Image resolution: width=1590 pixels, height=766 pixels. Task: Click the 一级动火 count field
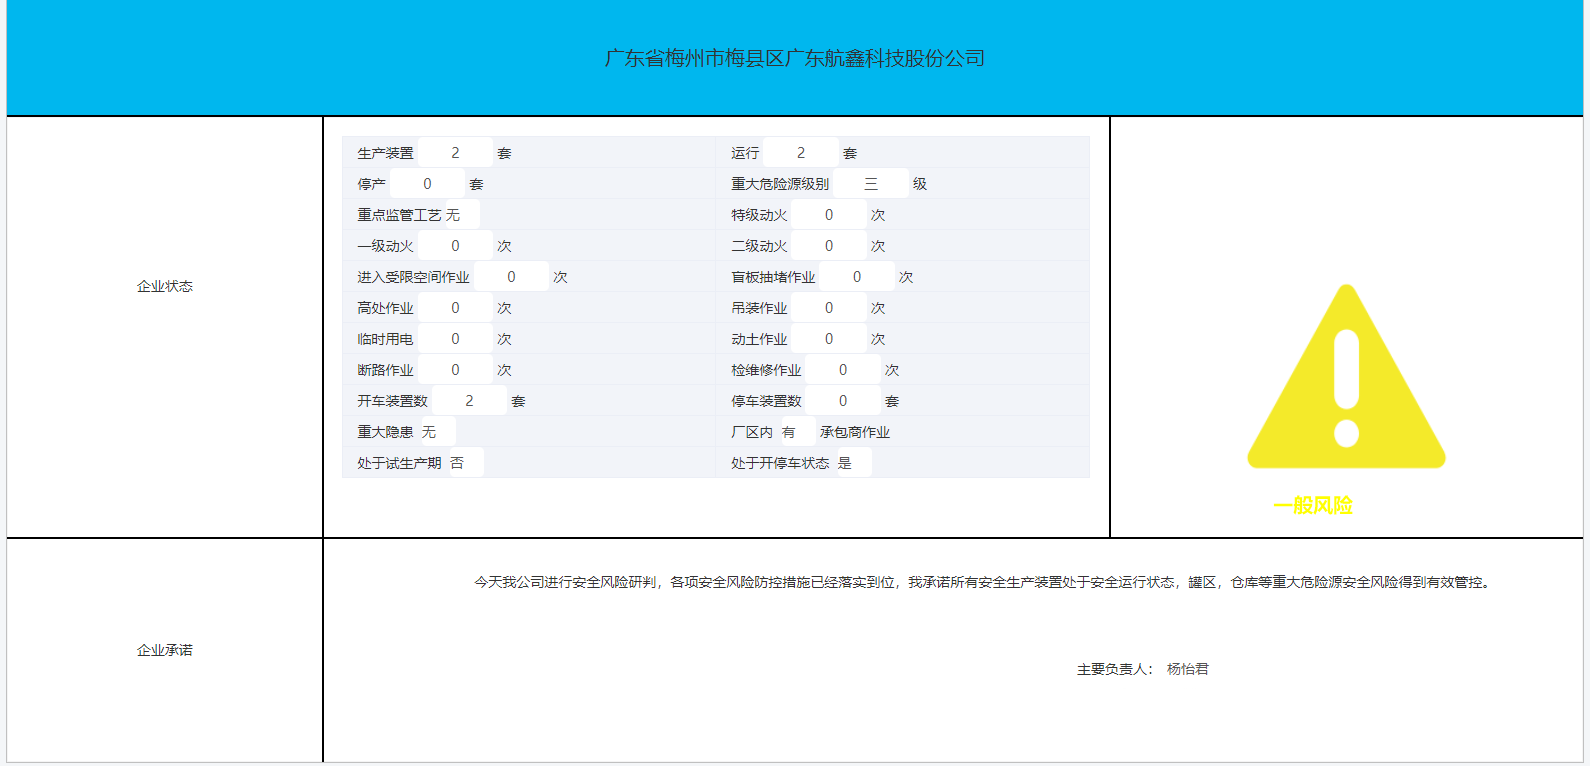(455, 246)
